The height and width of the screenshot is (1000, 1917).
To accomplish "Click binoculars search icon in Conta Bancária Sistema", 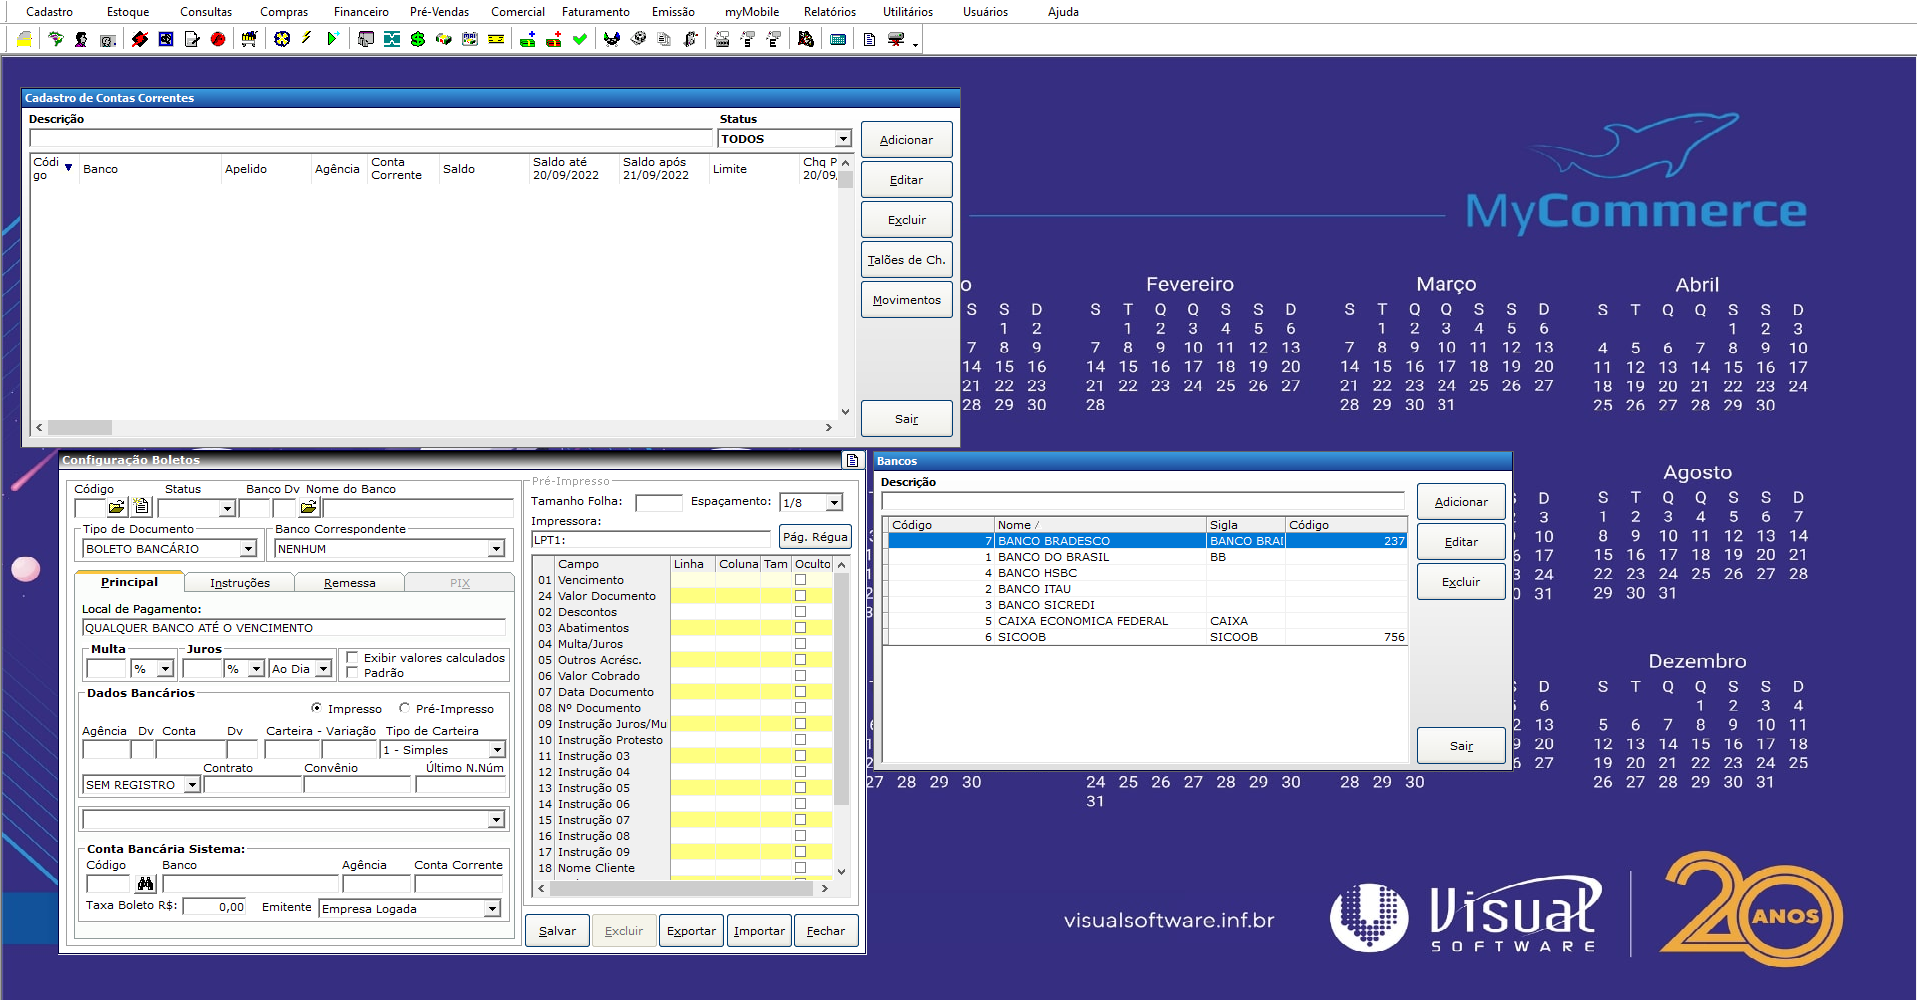I will coord(146,884).
